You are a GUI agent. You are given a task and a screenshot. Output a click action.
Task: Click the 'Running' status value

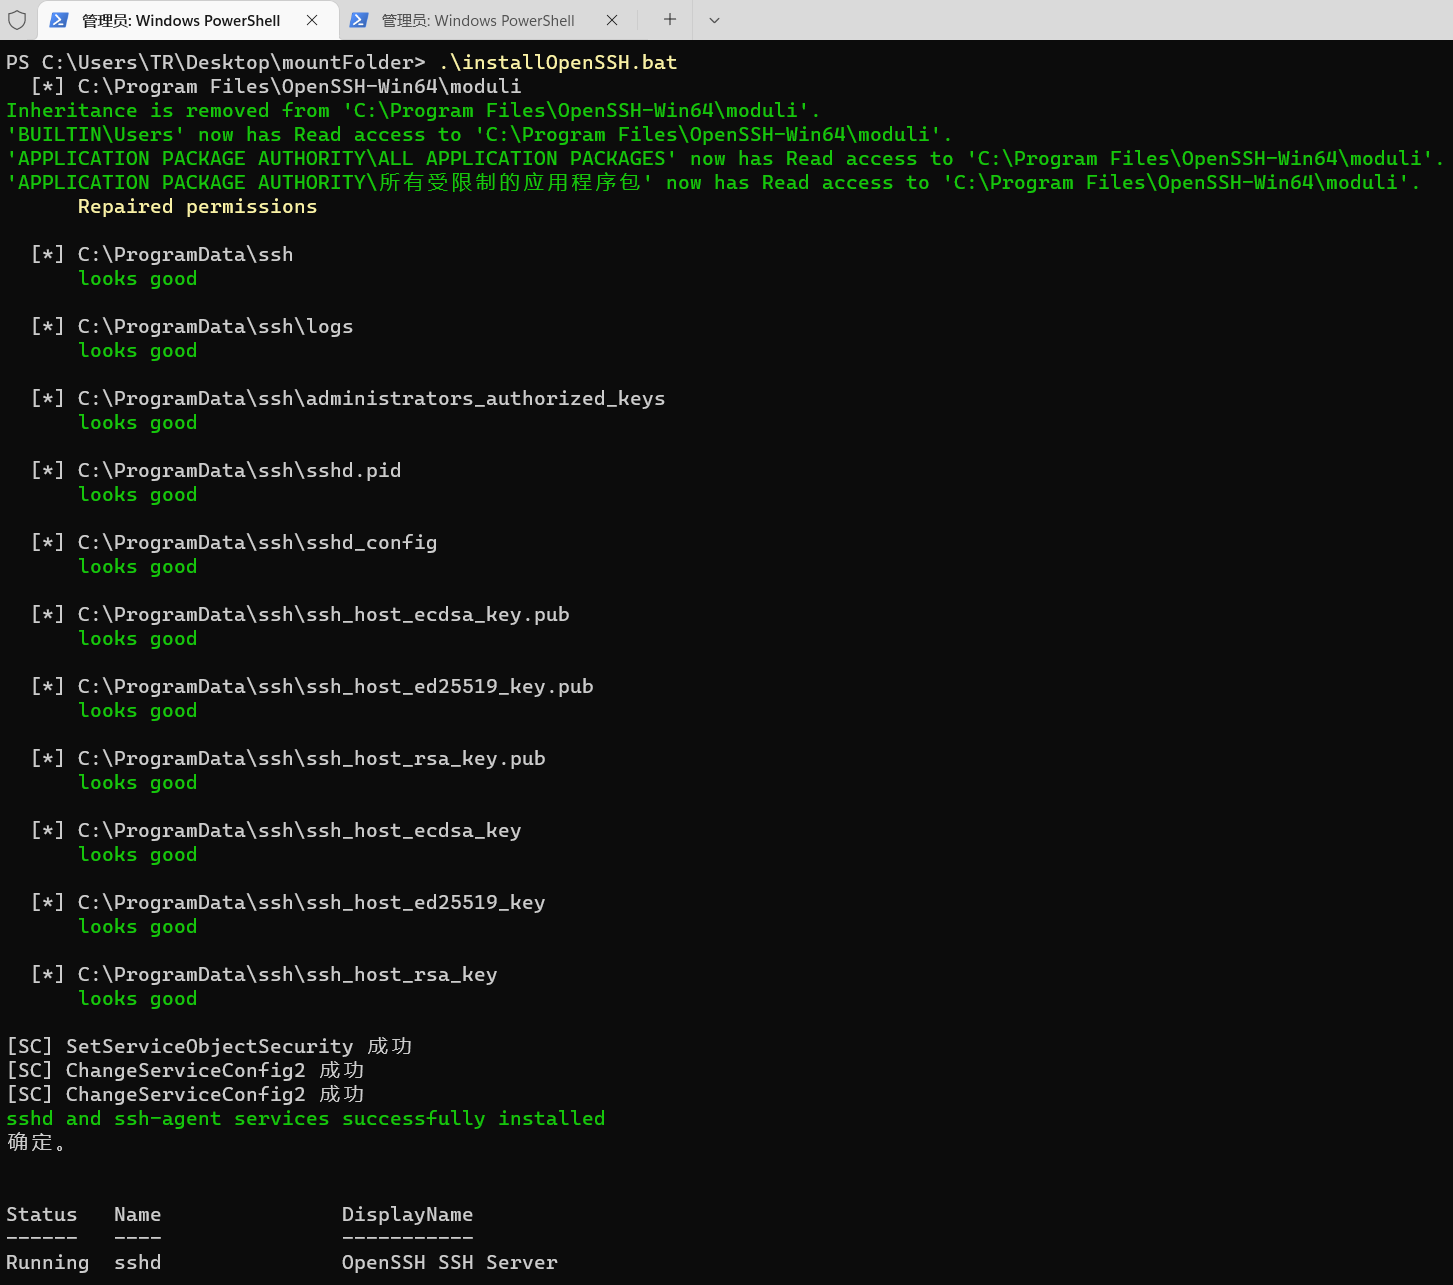pyautogui.click(x=47, y=1262)
